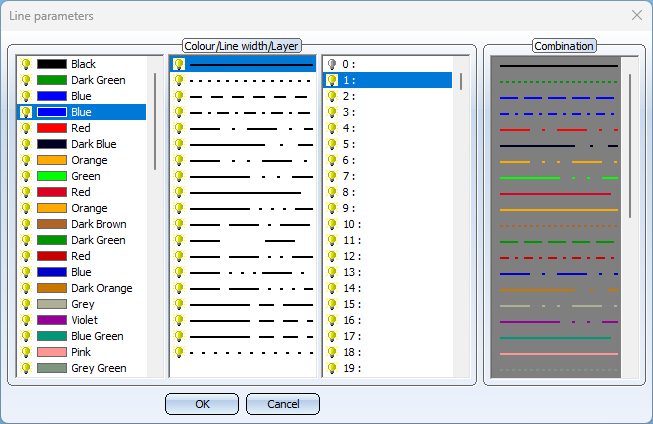Click the lightbulb on the selected solid line style
The width and height of the screenshot is (653, 424).
179,64
